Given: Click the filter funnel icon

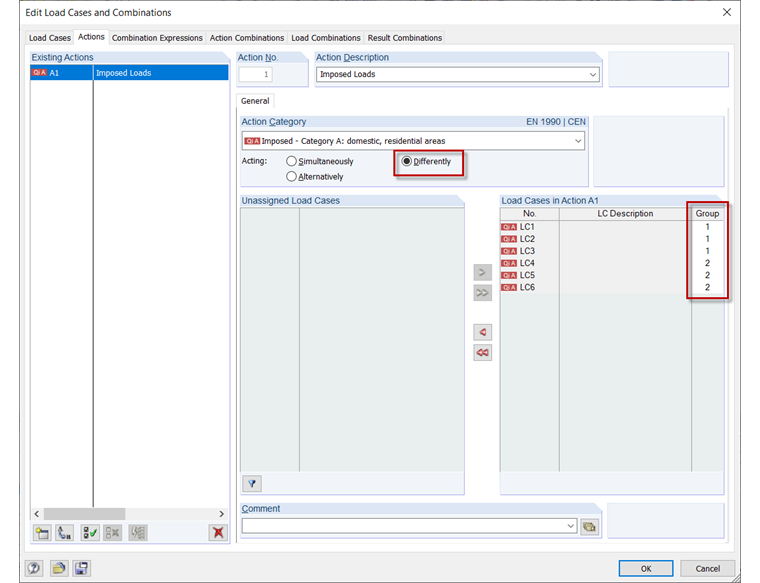Looking at the screenshot, I should [x=252, y=483].
